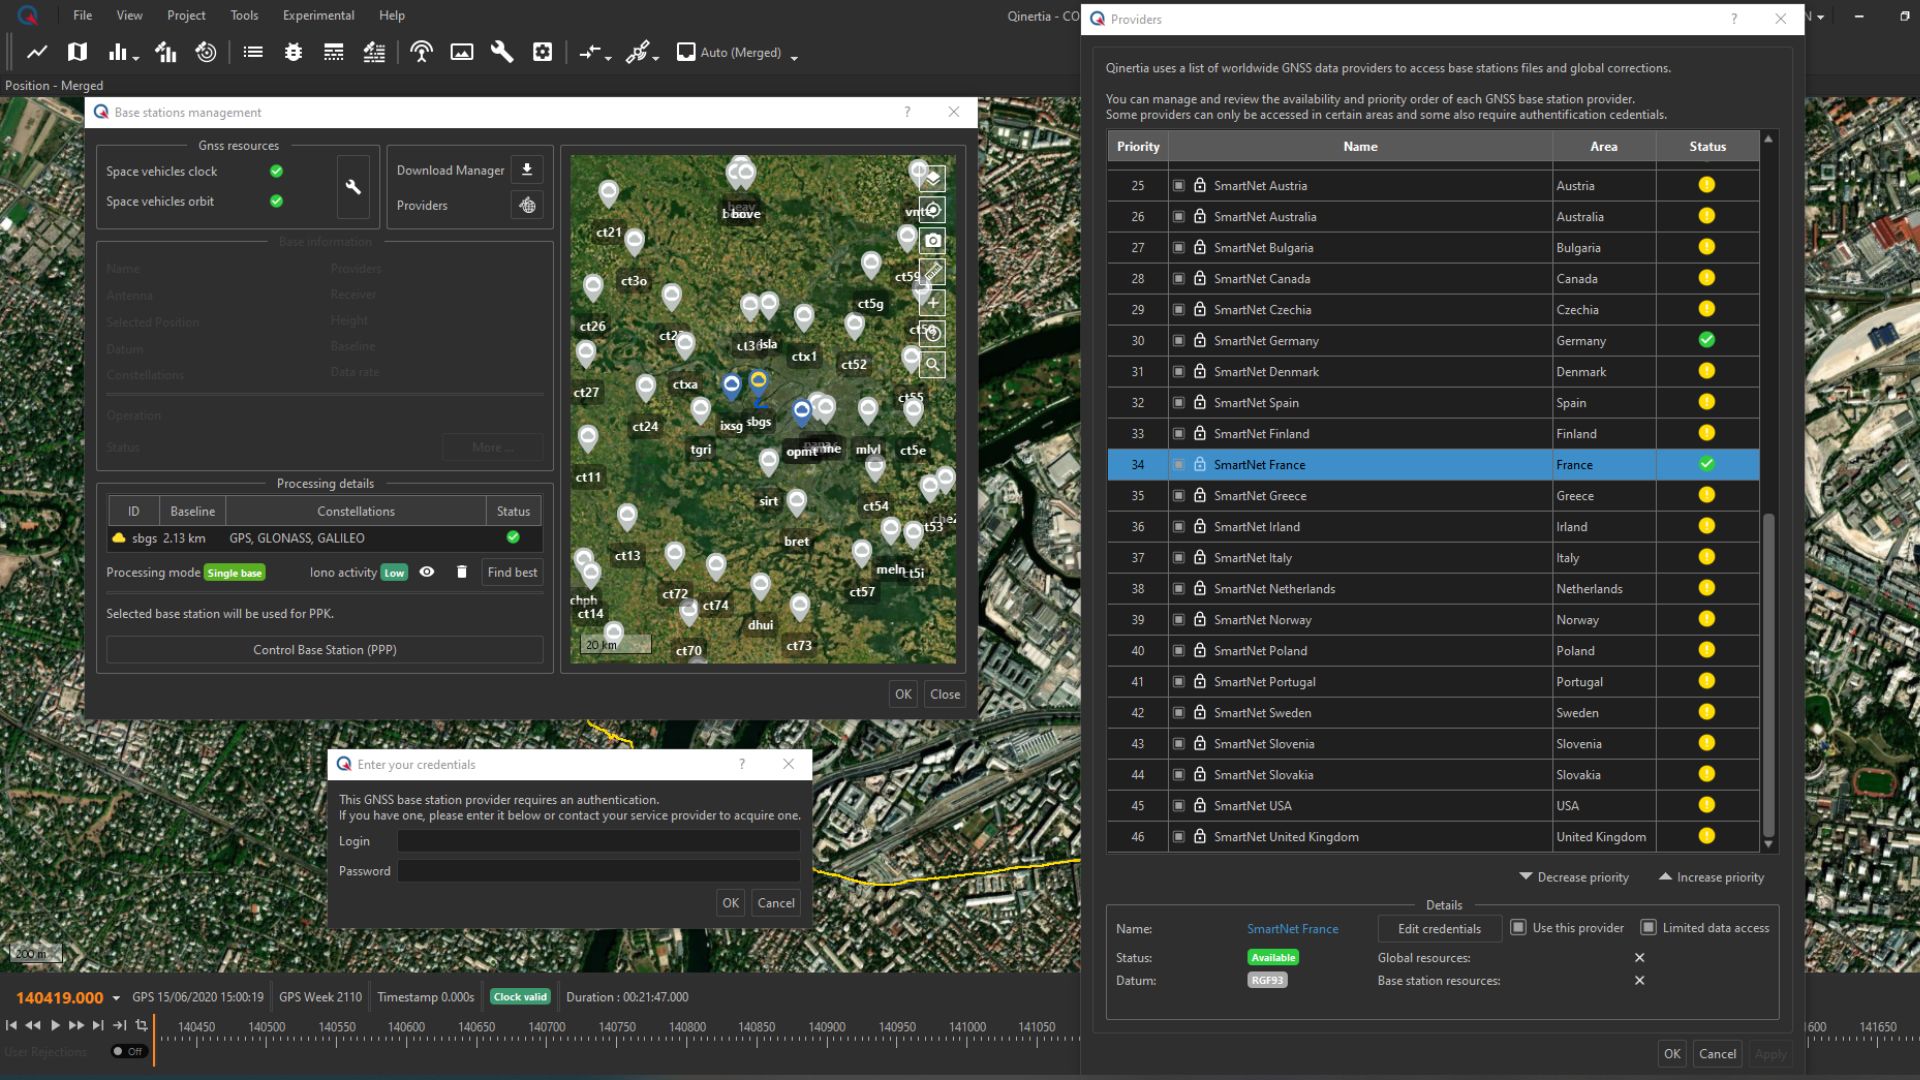
Task: Select the SmartNet United Kingdom row
Action: pos(1433,837)
